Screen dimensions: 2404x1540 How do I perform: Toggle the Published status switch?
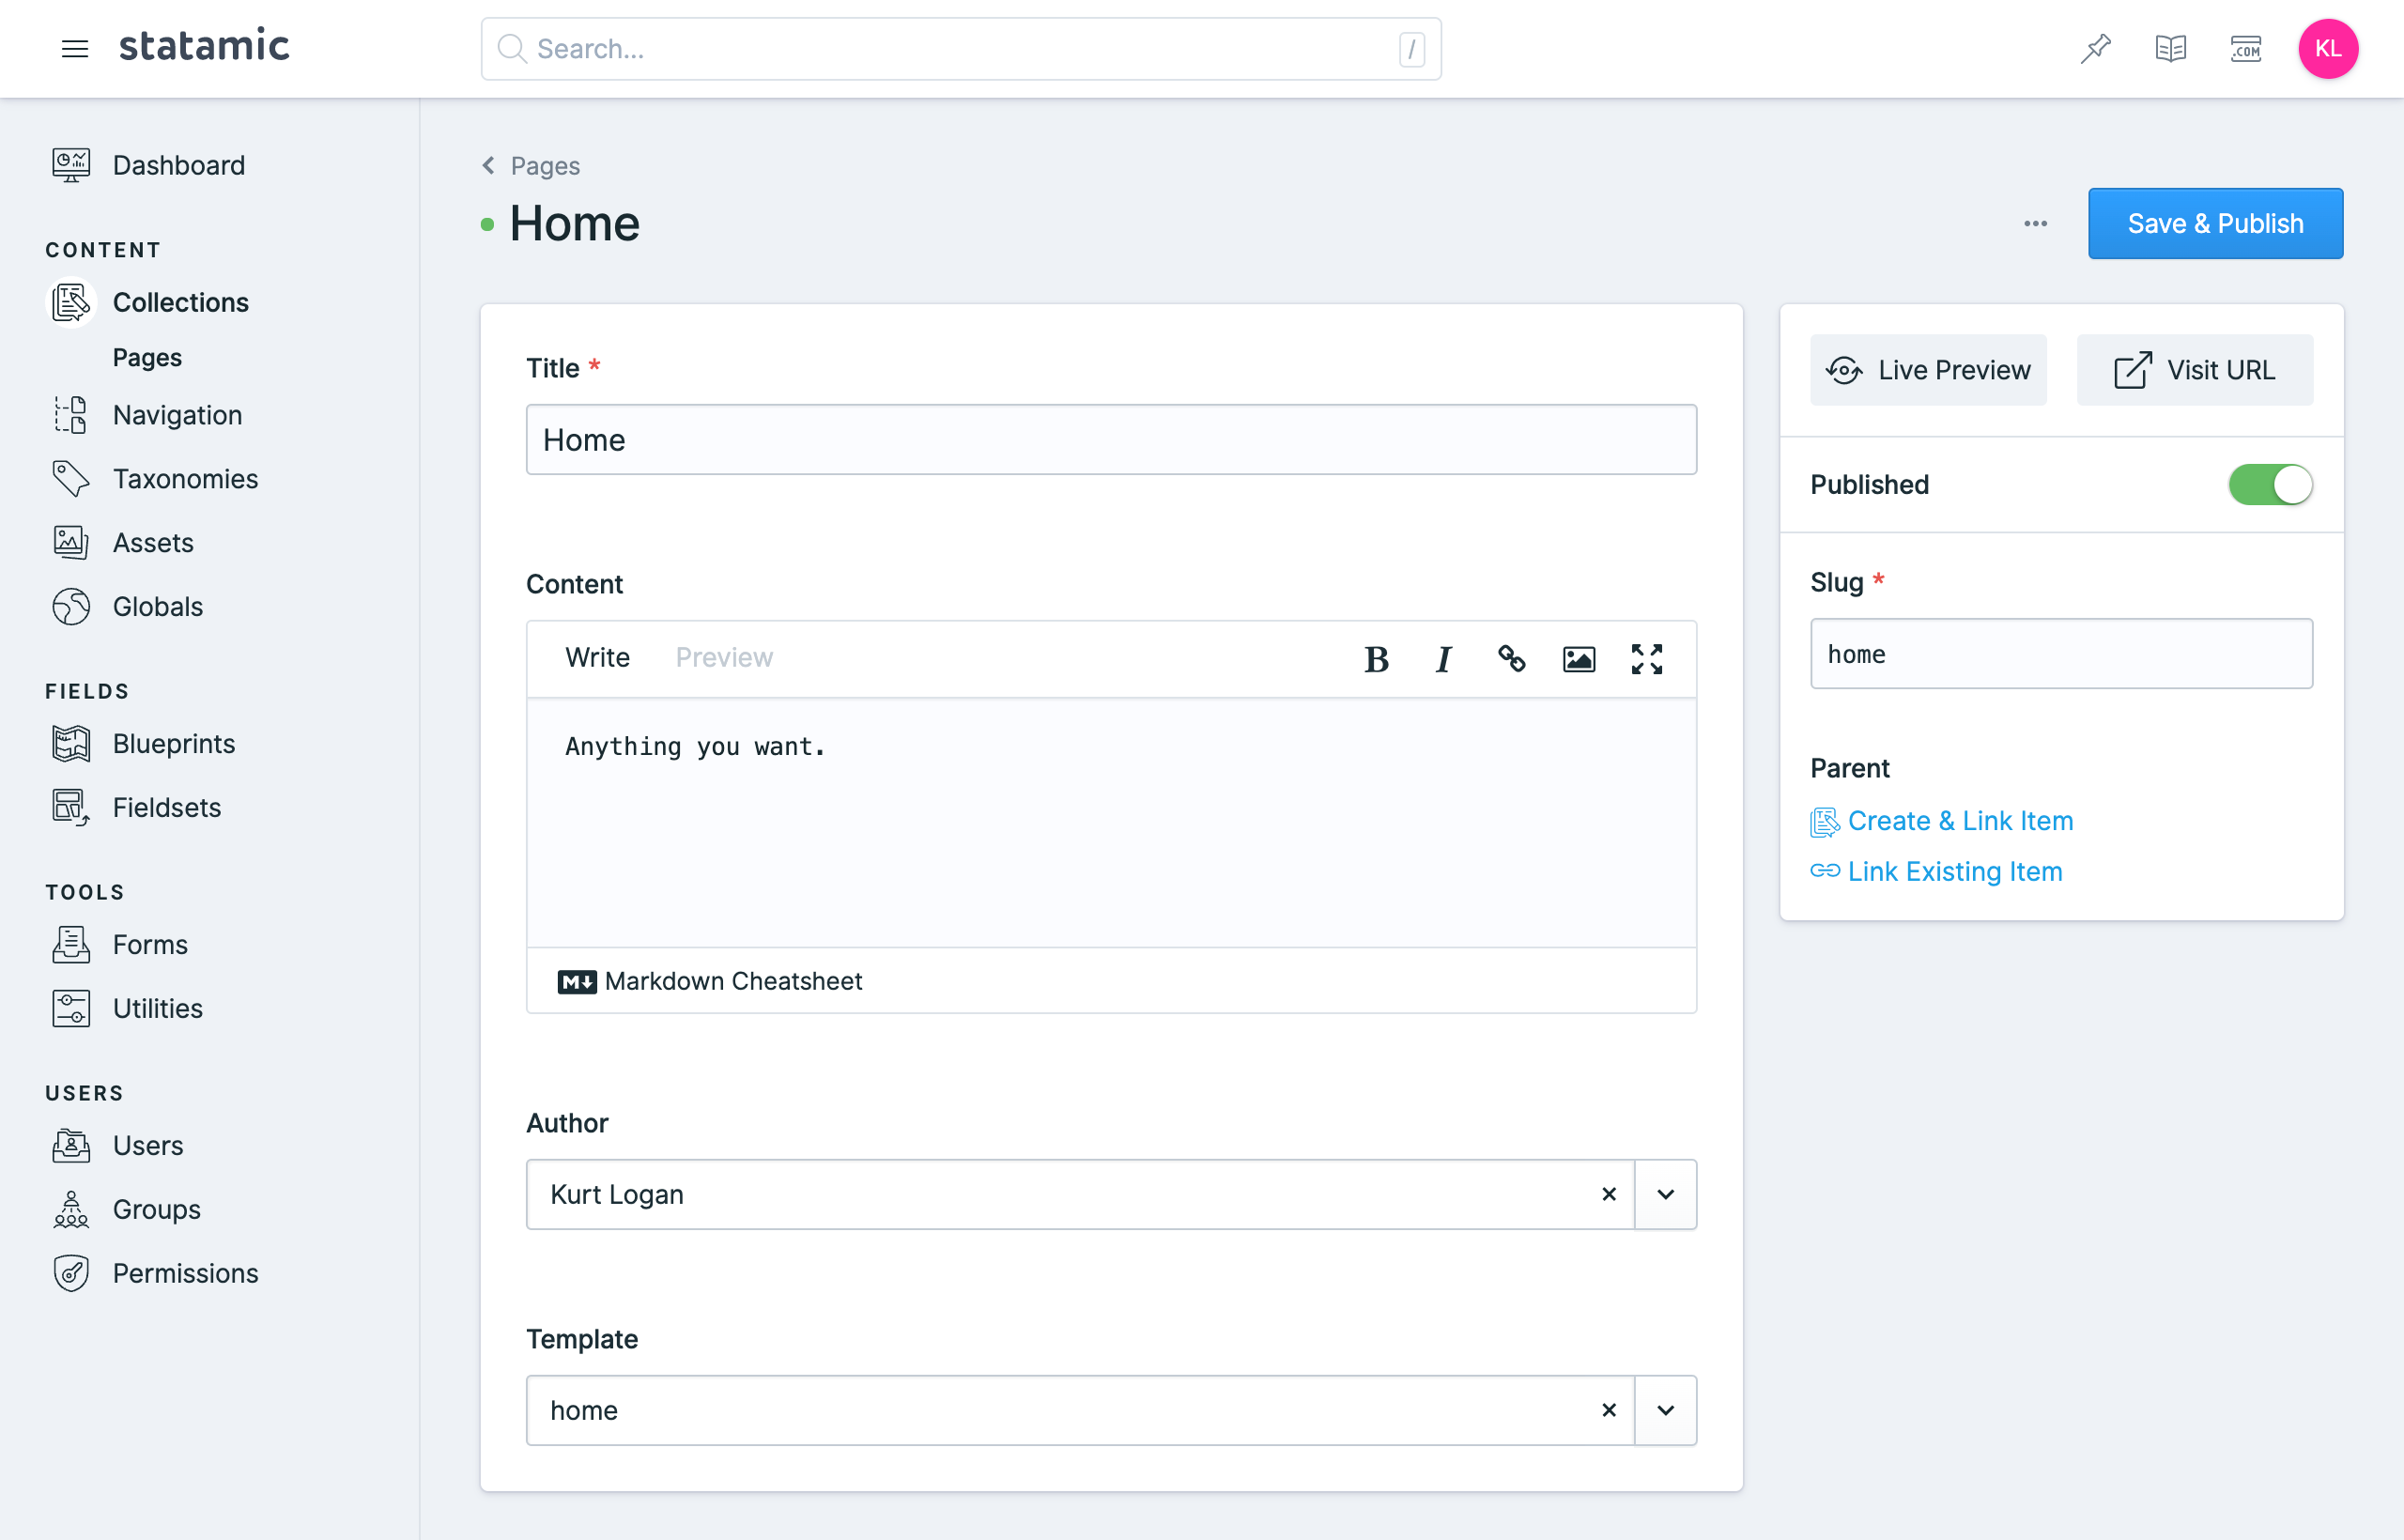click(2273, 485)
